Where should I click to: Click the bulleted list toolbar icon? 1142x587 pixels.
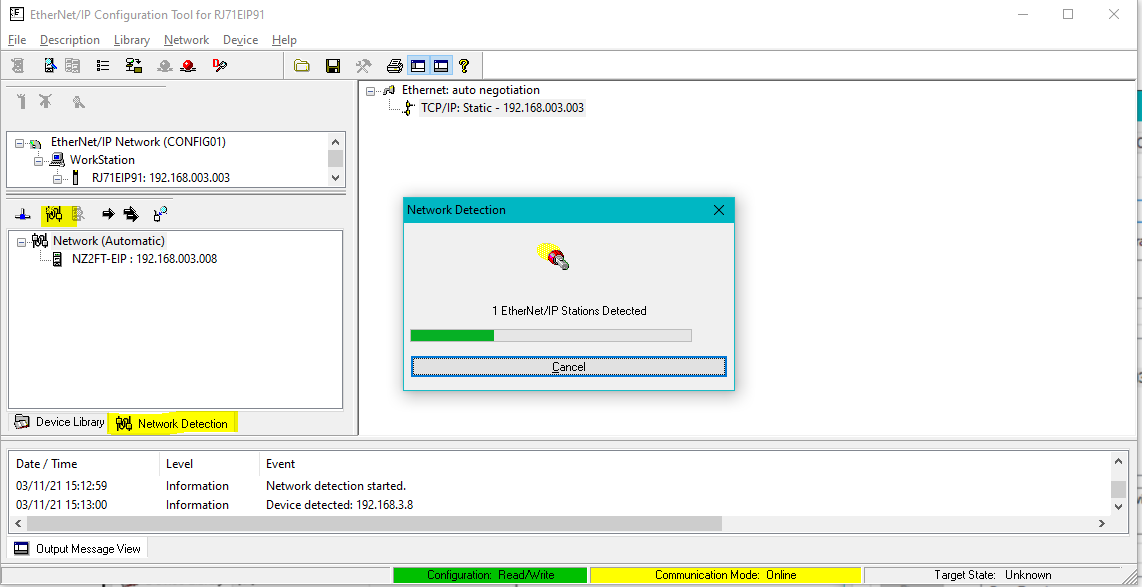103,66
